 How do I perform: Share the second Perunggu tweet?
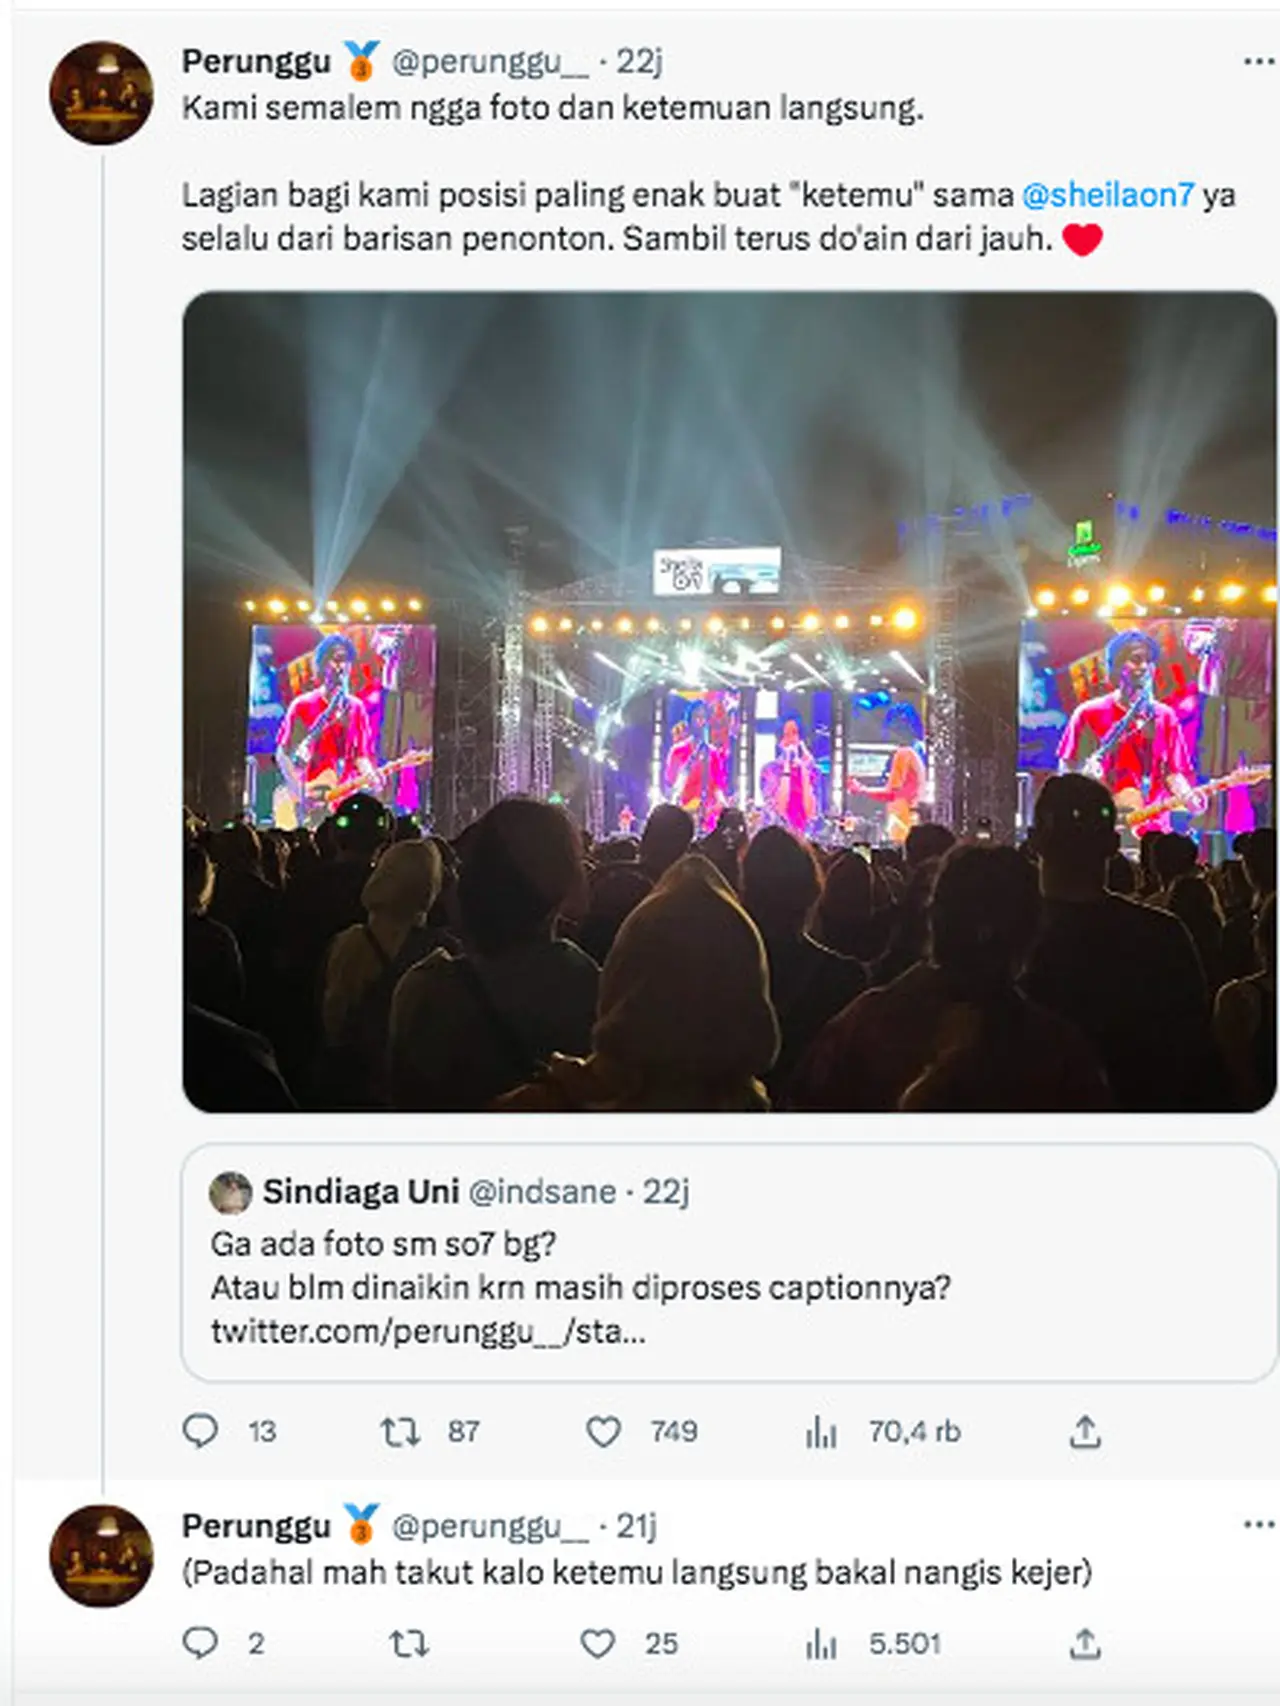(x=1085, y=1644)
